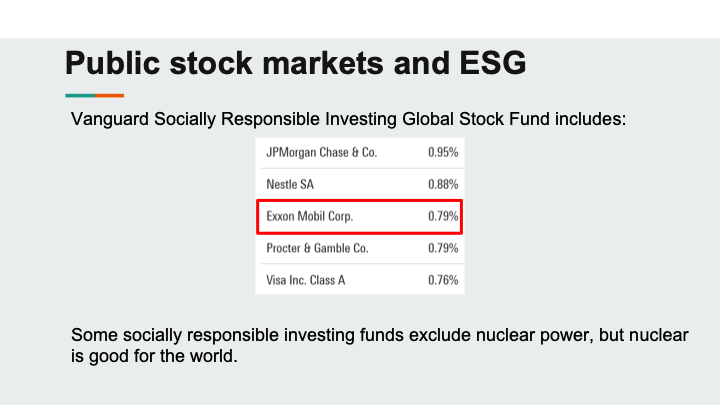The image size is (720, 405).
Task: Select the teal segment of the title underline
Action: click(80, 96)
